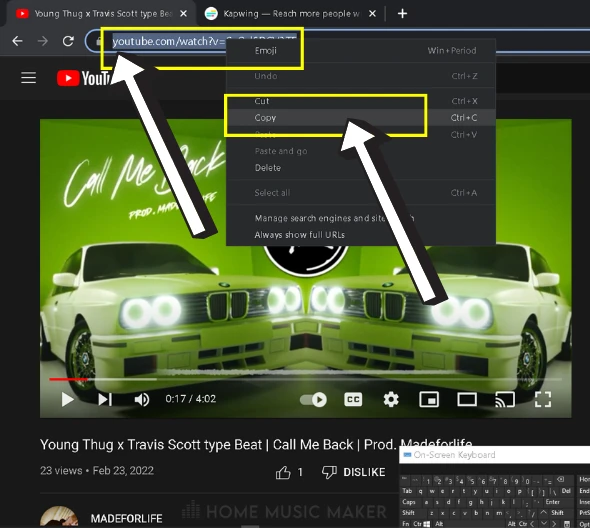This screenshot has width=590, height=528.
Task: Choose Undo in the context menu
Action: point(360,76)
